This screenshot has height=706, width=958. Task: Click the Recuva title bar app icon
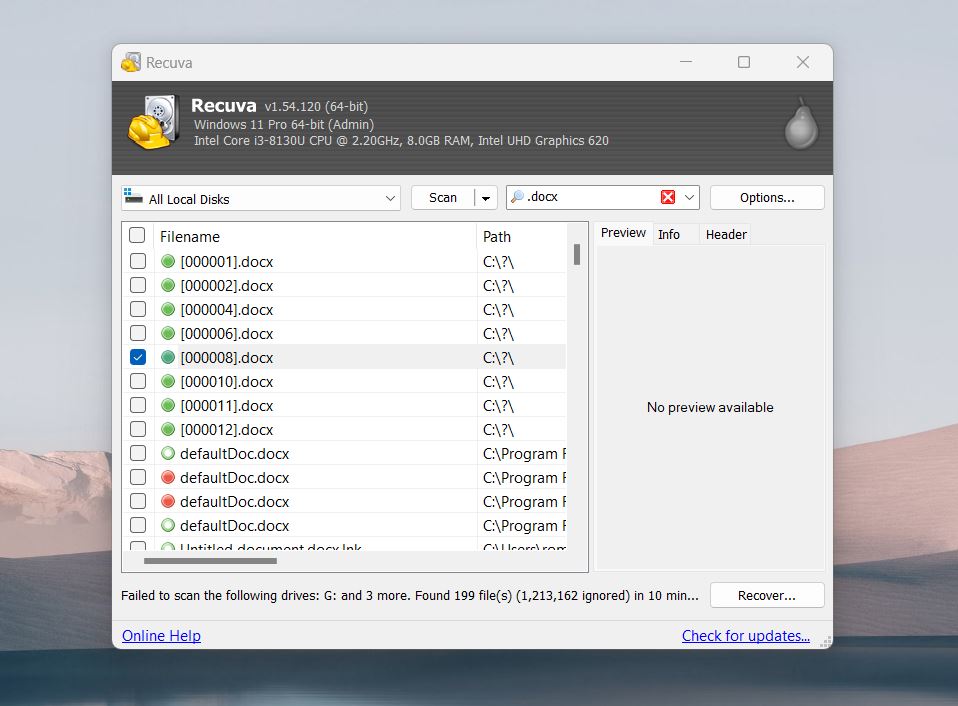click(131, 62)
